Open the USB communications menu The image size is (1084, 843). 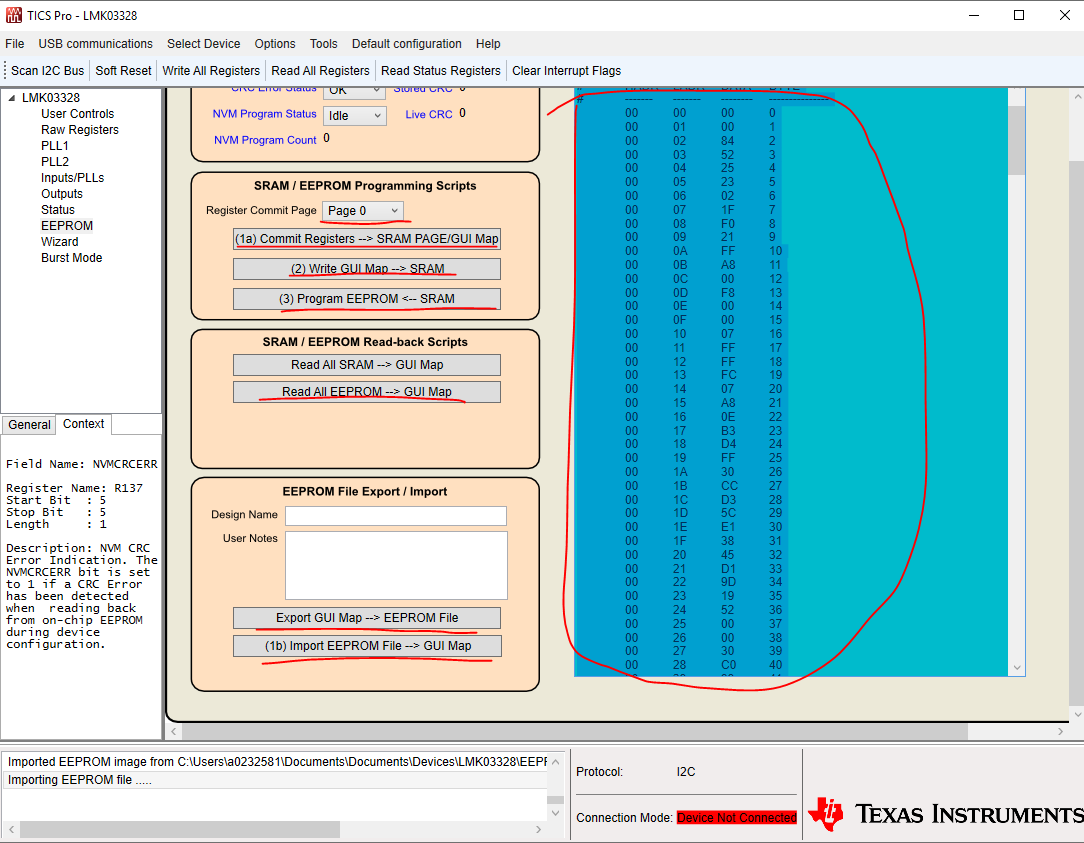click(x=95, y=44)
